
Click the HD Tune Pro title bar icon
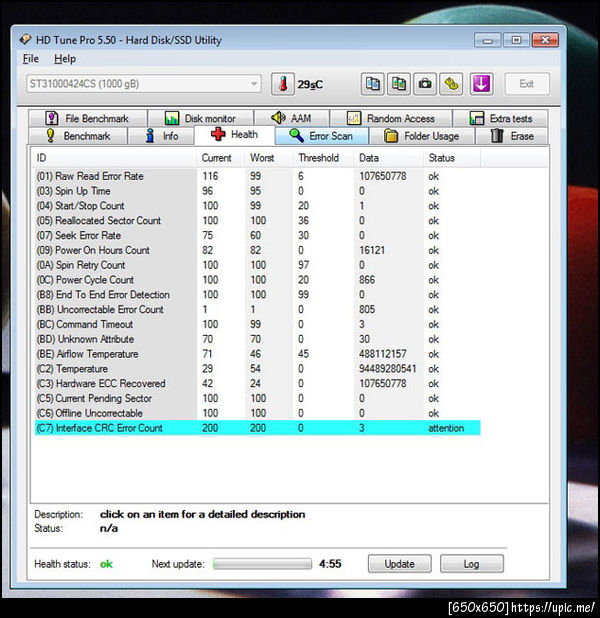[x=25, y=39]
